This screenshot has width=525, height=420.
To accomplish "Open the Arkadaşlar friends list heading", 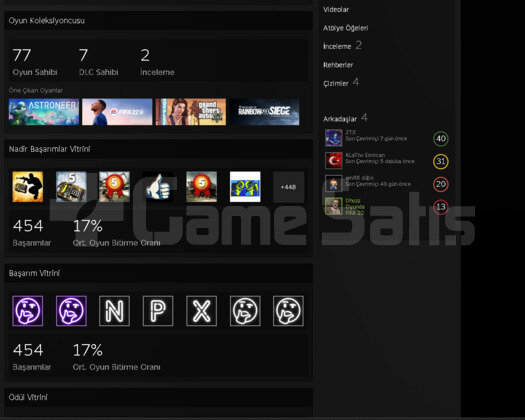I will [x=345, y=118].
